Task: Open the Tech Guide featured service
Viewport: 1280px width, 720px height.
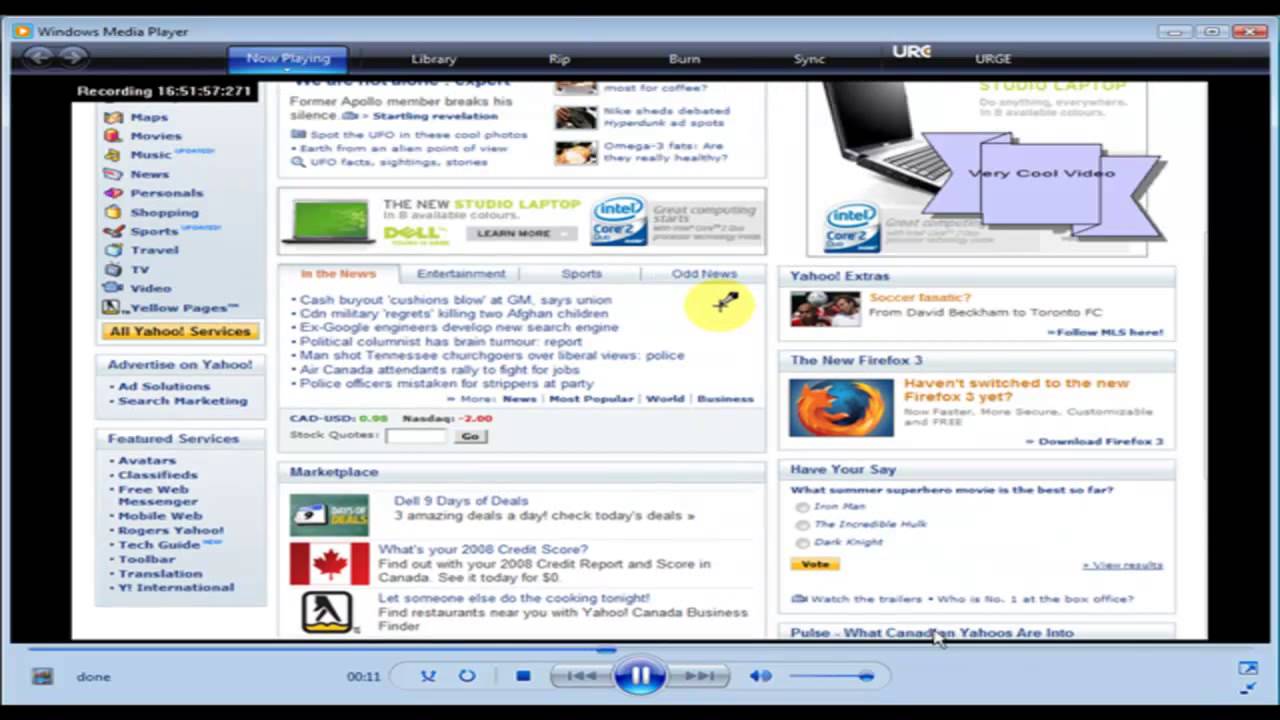Action: pos(159,545)
